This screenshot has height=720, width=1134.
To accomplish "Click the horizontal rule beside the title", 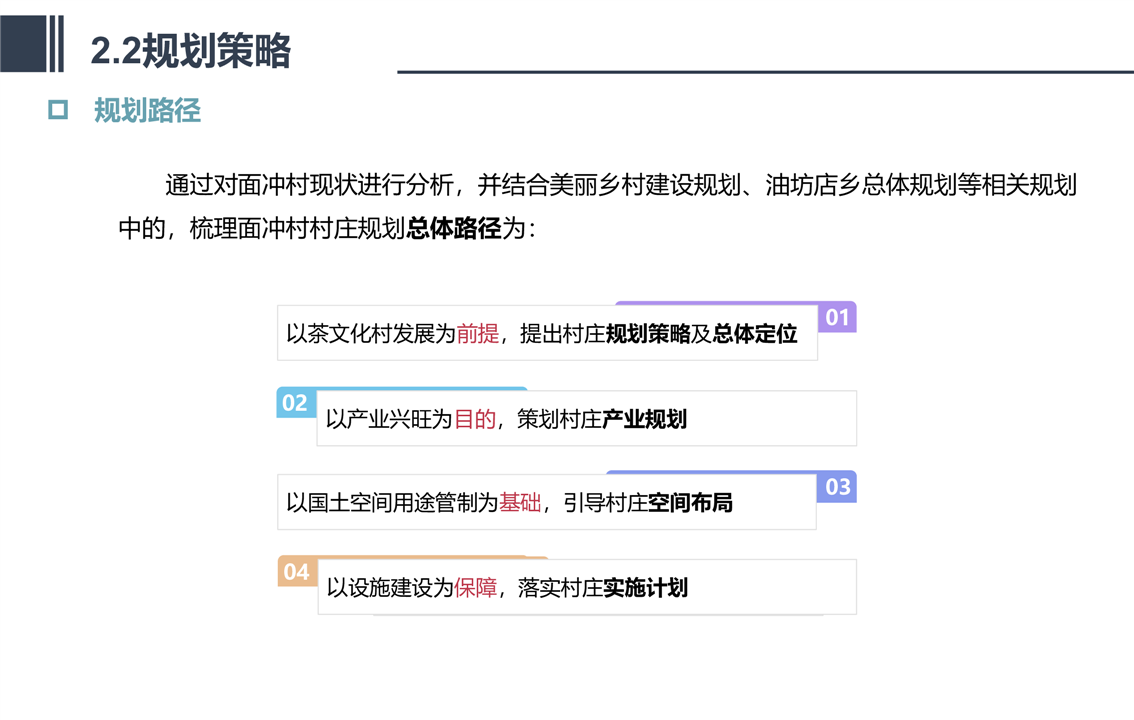I will [x=765, y=72].
